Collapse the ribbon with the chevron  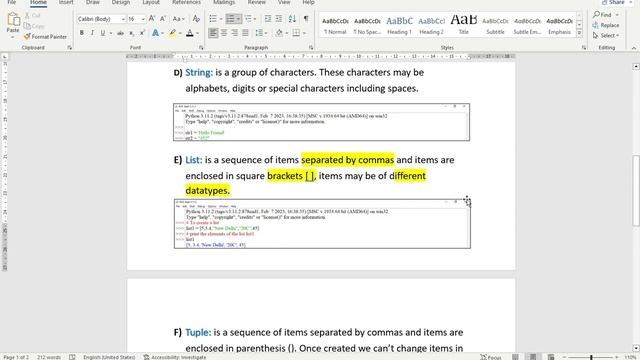click(x=633, y=48)
